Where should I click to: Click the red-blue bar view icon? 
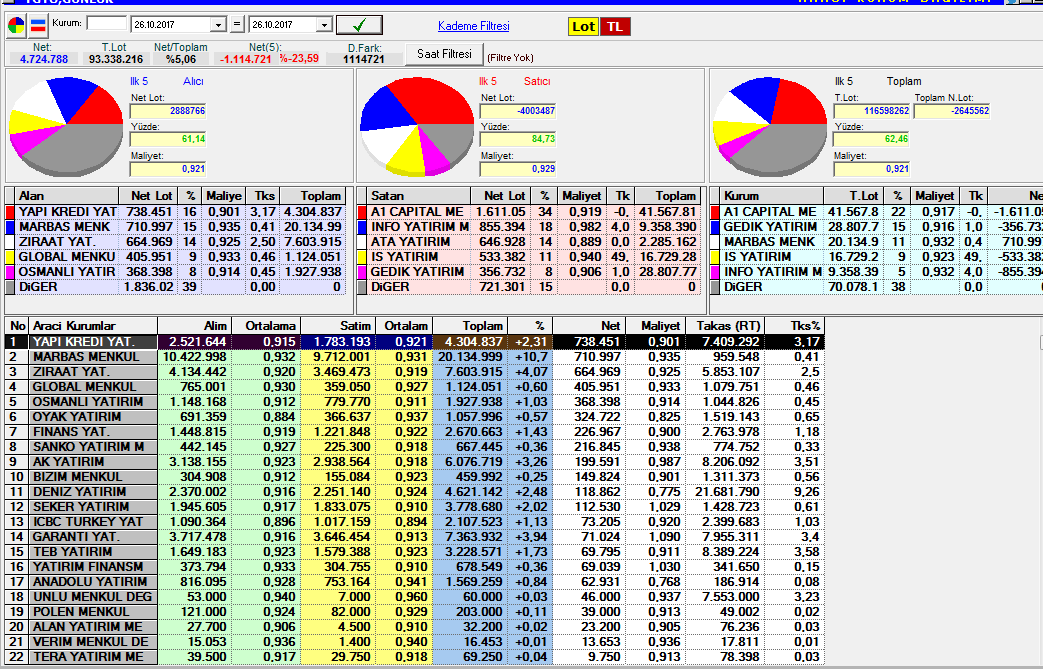39,26
